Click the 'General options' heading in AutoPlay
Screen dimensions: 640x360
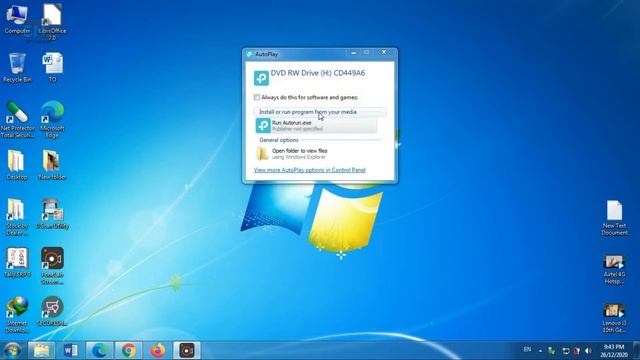tap(279, 140)
